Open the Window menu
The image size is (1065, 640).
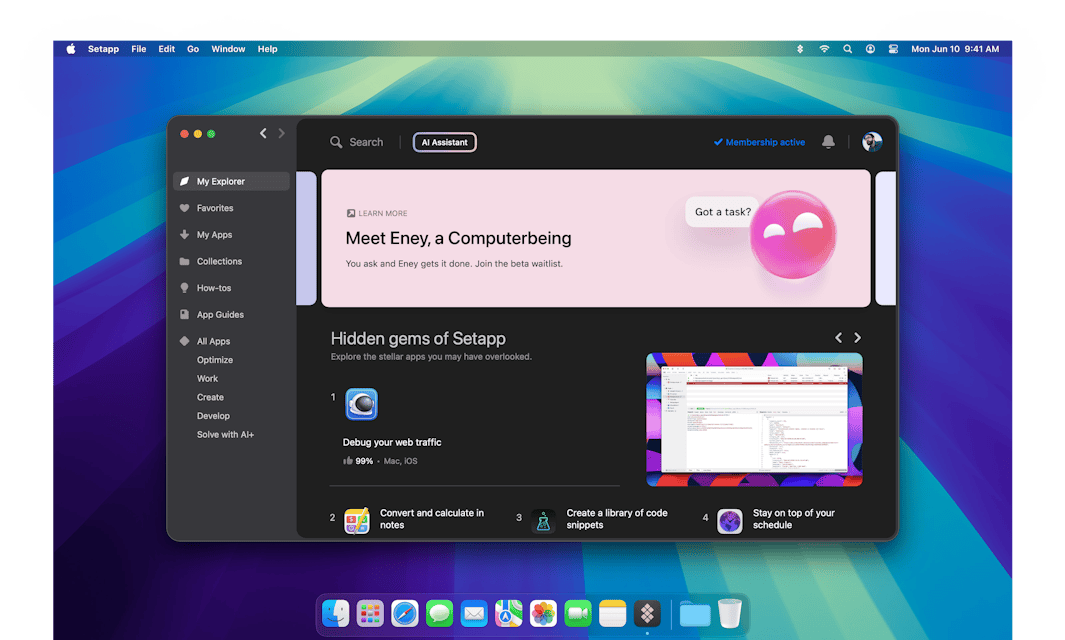click(x=228, y=49)
